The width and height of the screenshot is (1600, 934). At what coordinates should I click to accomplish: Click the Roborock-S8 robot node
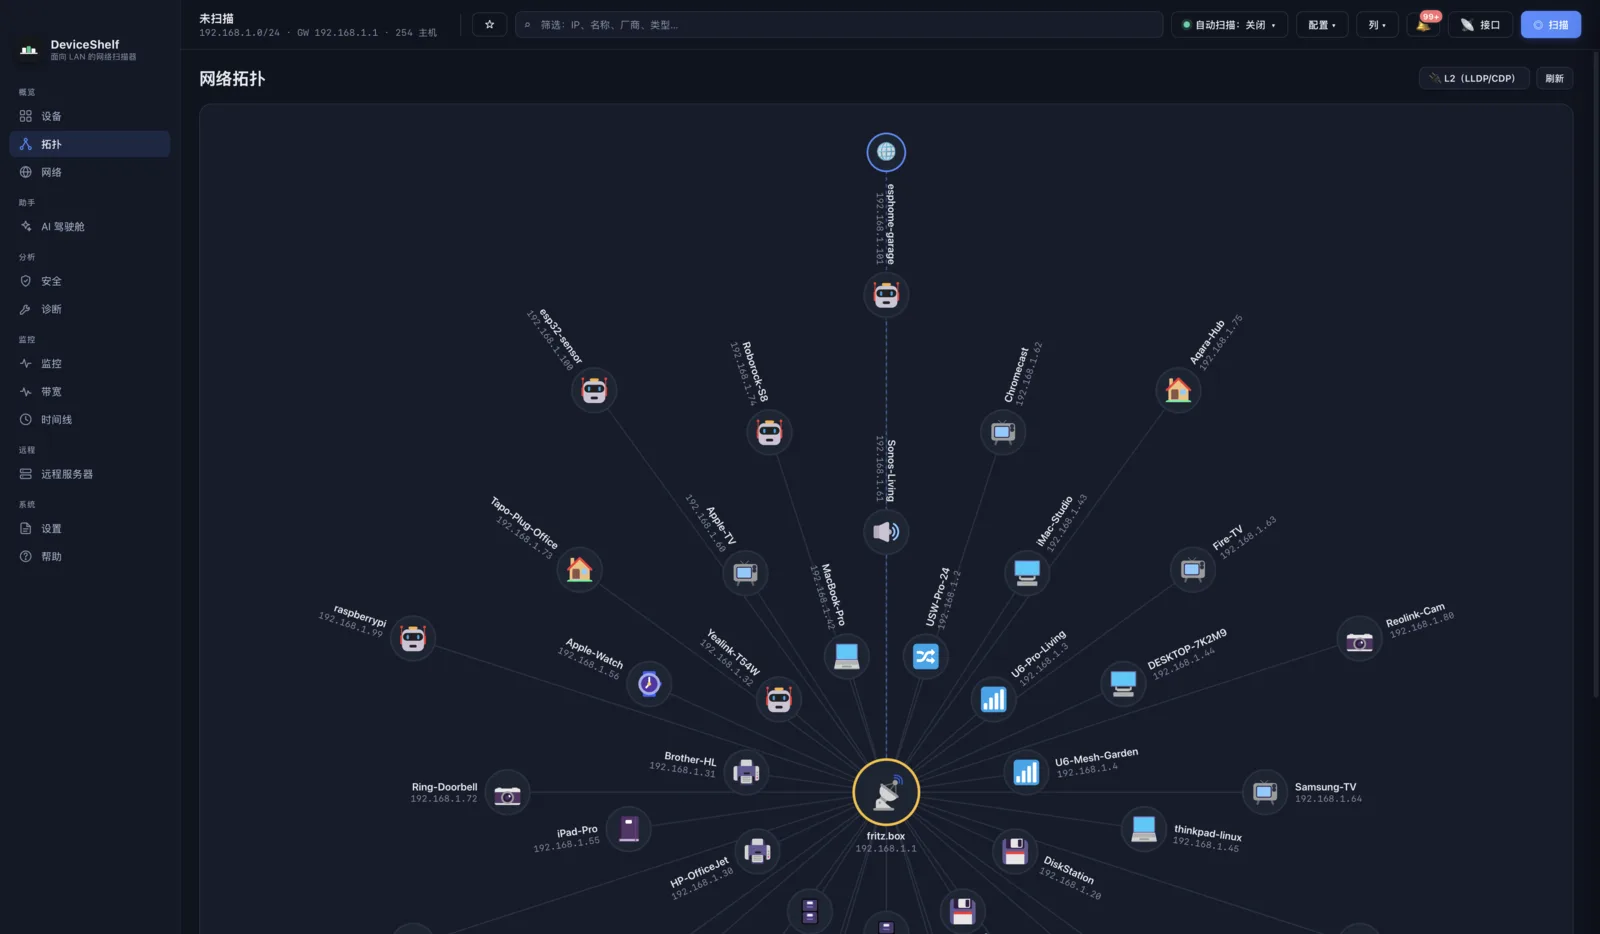(x=769, y=432)
